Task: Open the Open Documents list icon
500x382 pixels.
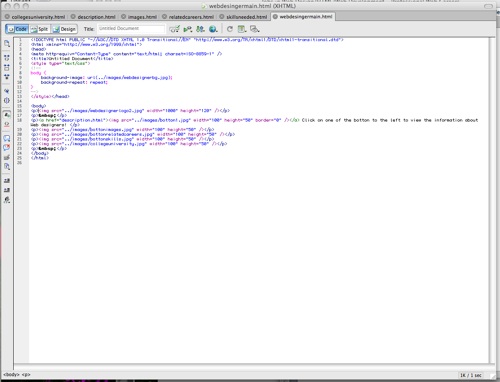Action: [x=7, y=44]
